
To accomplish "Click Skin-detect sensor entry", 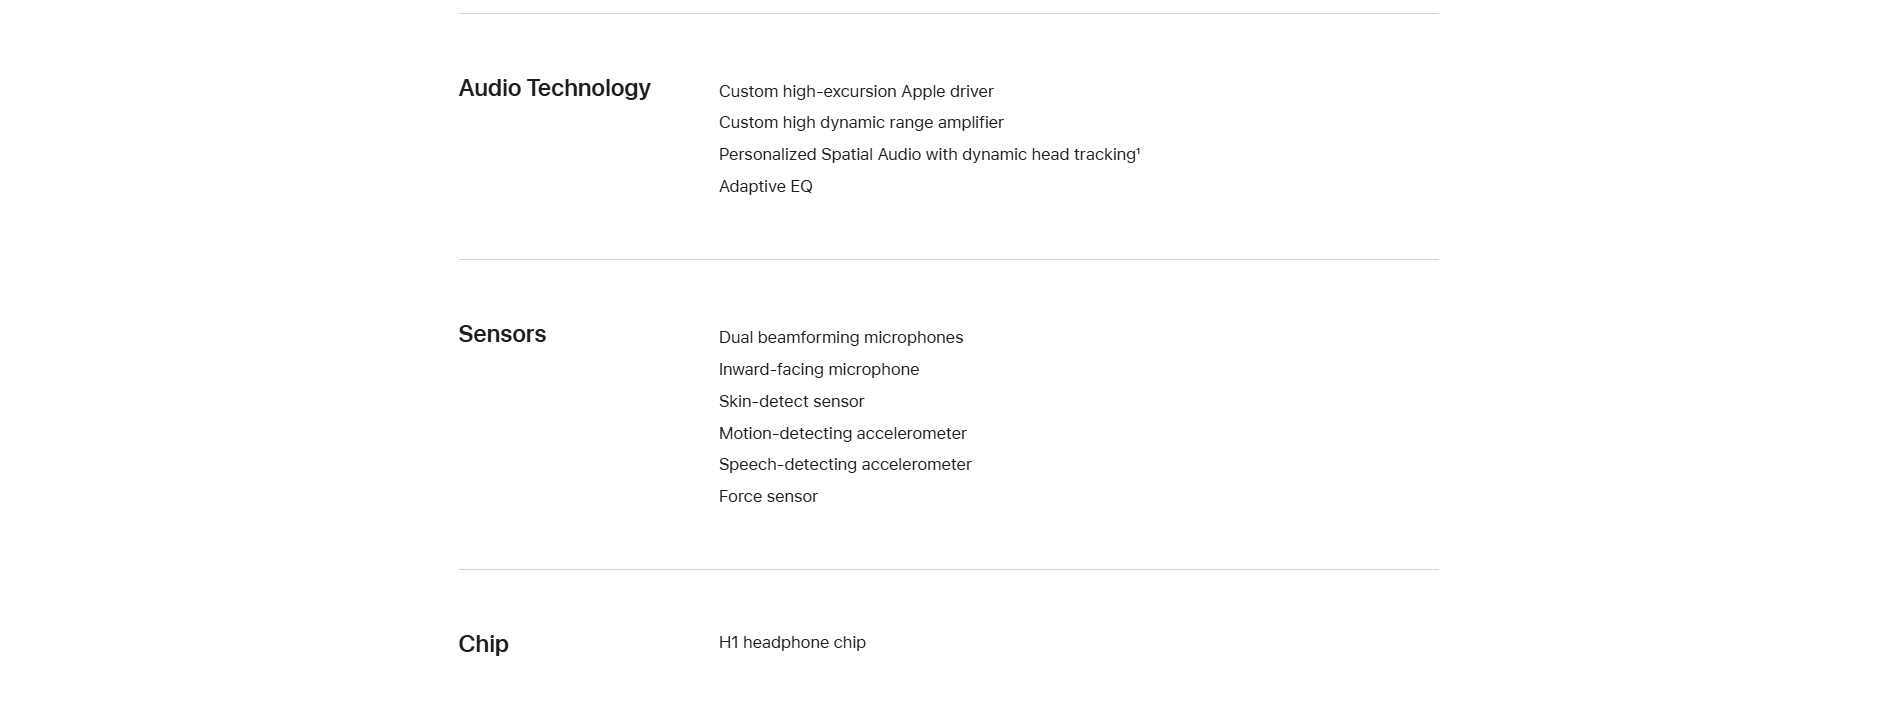I will (x=791, y=401).
